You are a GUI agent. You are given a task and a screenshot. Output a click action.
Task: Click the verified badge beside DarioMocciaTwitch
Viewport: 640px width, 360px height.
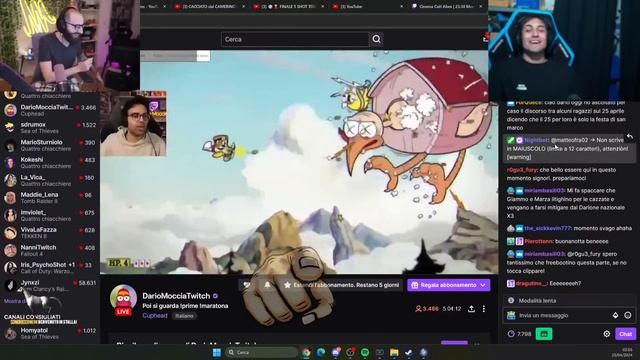click(x=216, y=296)
